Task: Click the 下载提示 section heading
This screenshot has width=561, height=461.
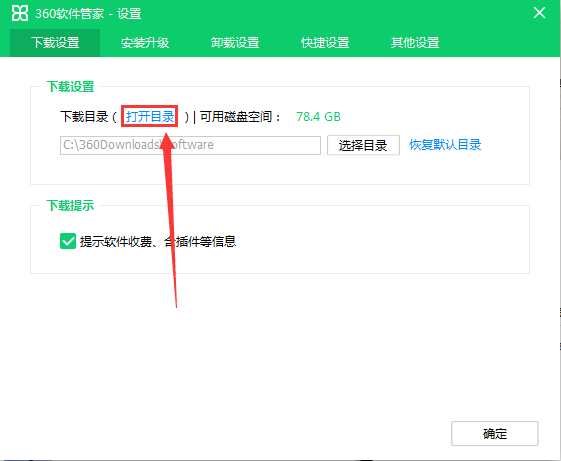Action: [x=70, y=205]
